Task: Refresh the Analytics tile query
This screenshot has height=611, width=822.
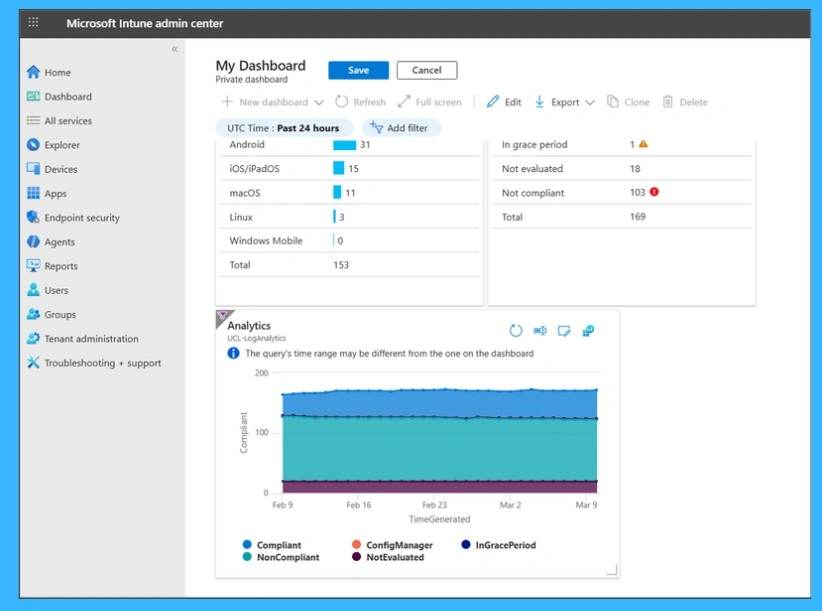Action: pos(516,330)
